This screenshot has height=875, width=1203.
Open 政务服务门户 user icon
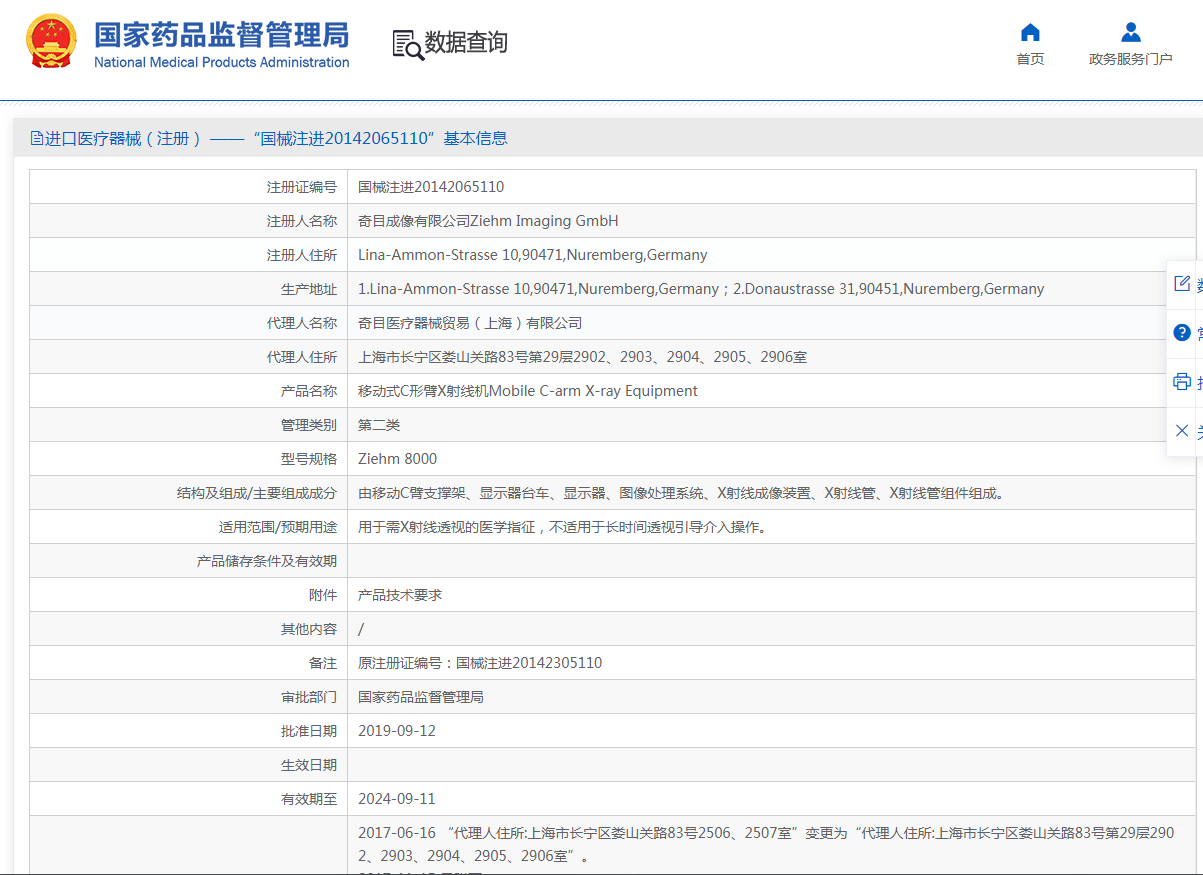pyautogui.click(x=1131, y=32)
